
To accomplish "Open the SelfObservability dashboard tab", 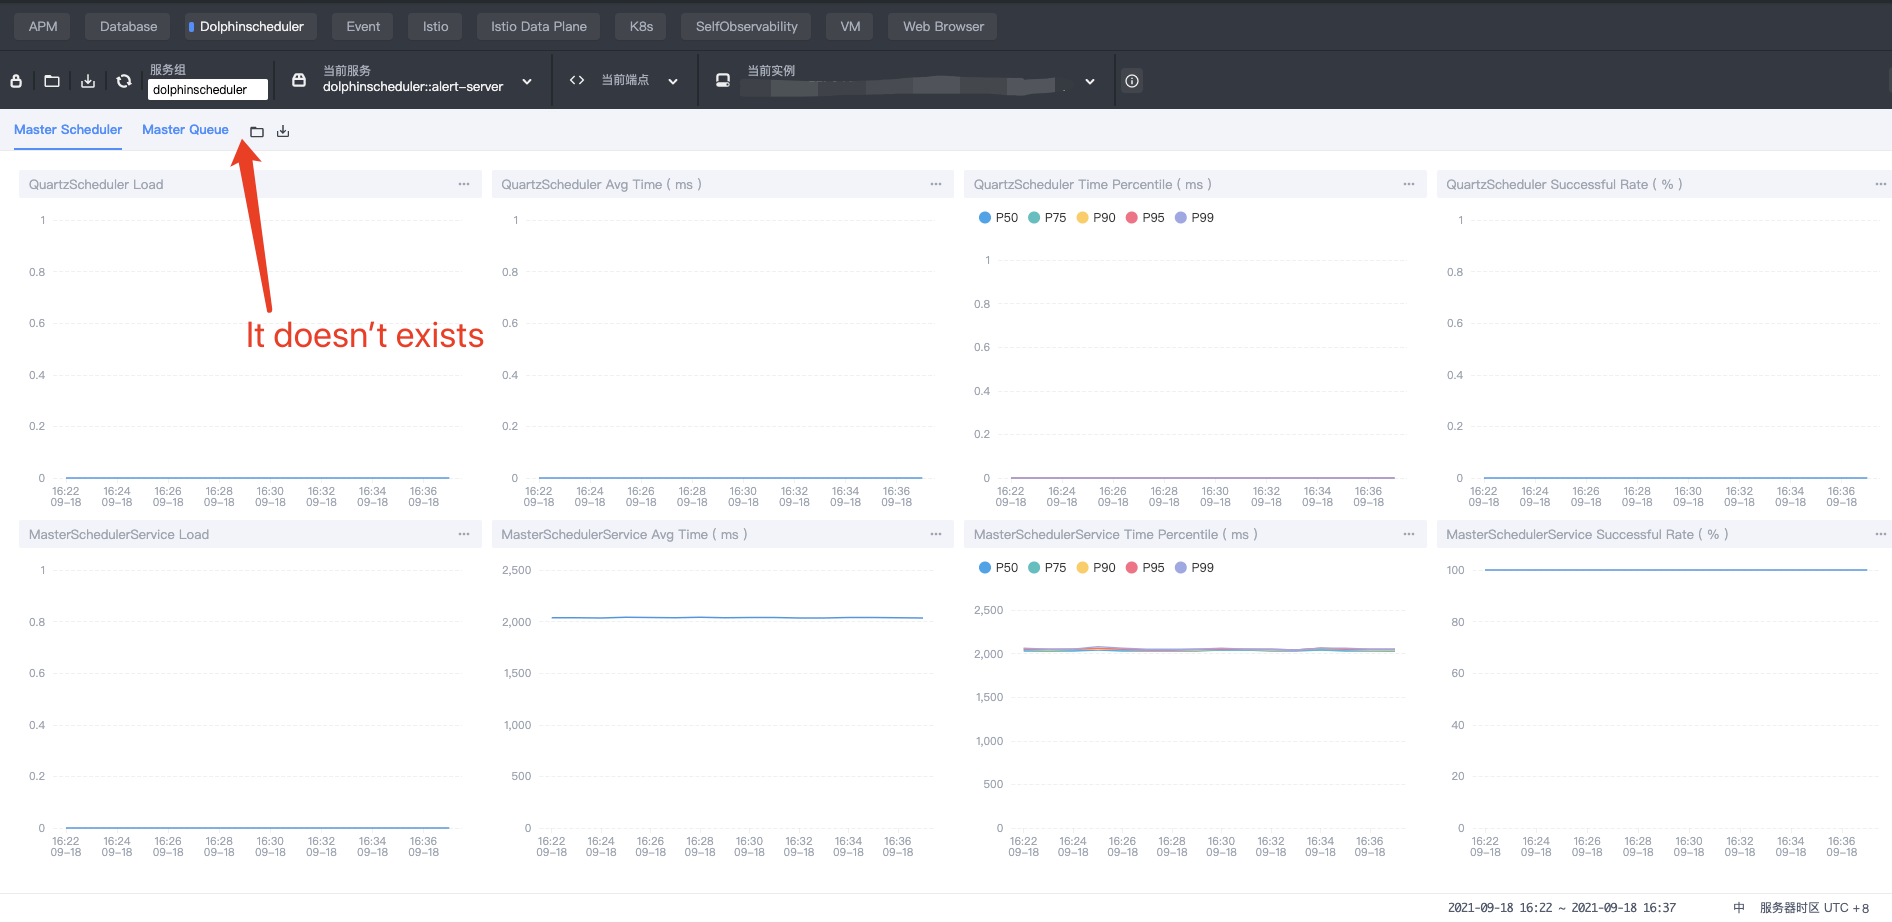I will pos(746,26).
